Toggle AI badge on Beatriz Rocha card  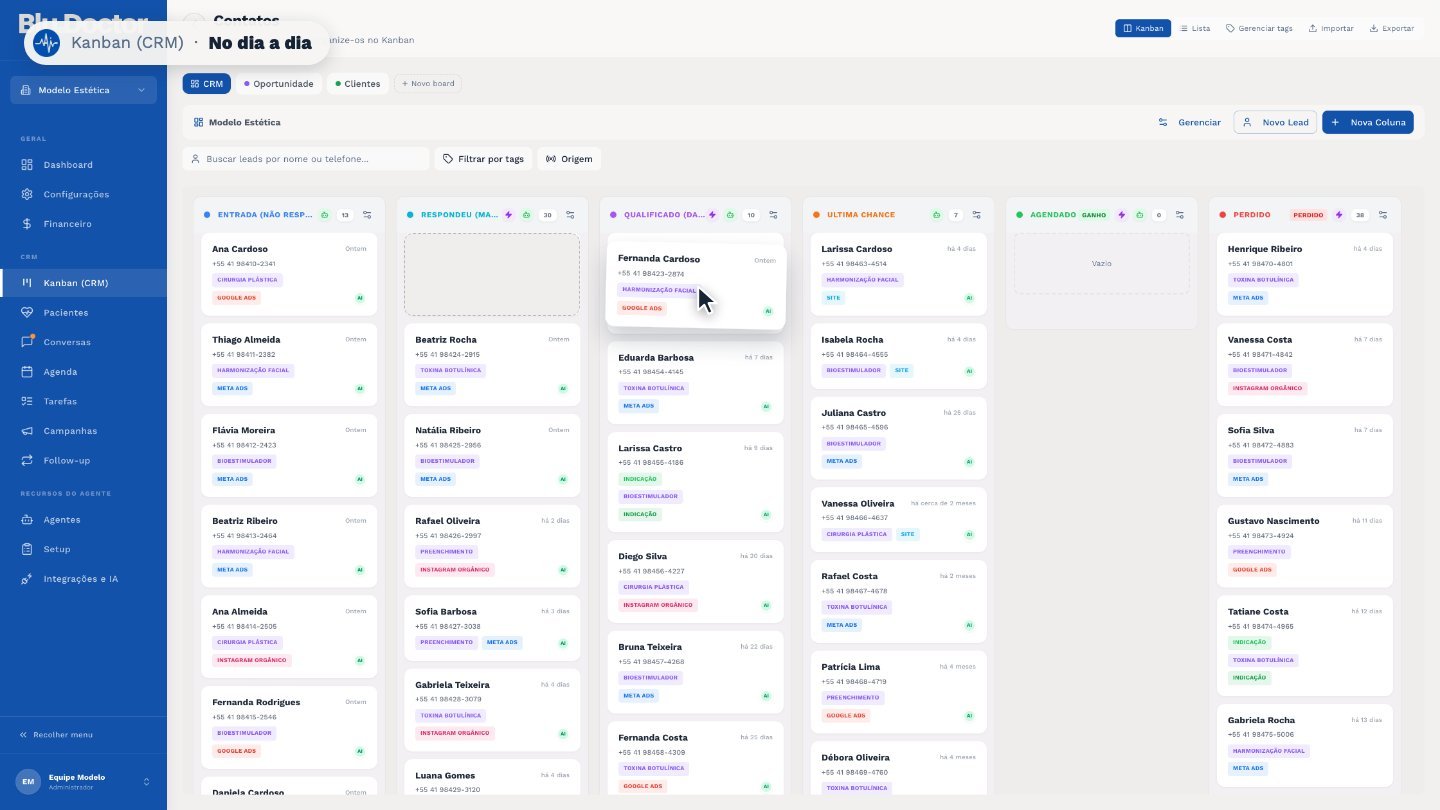[563, 388]
